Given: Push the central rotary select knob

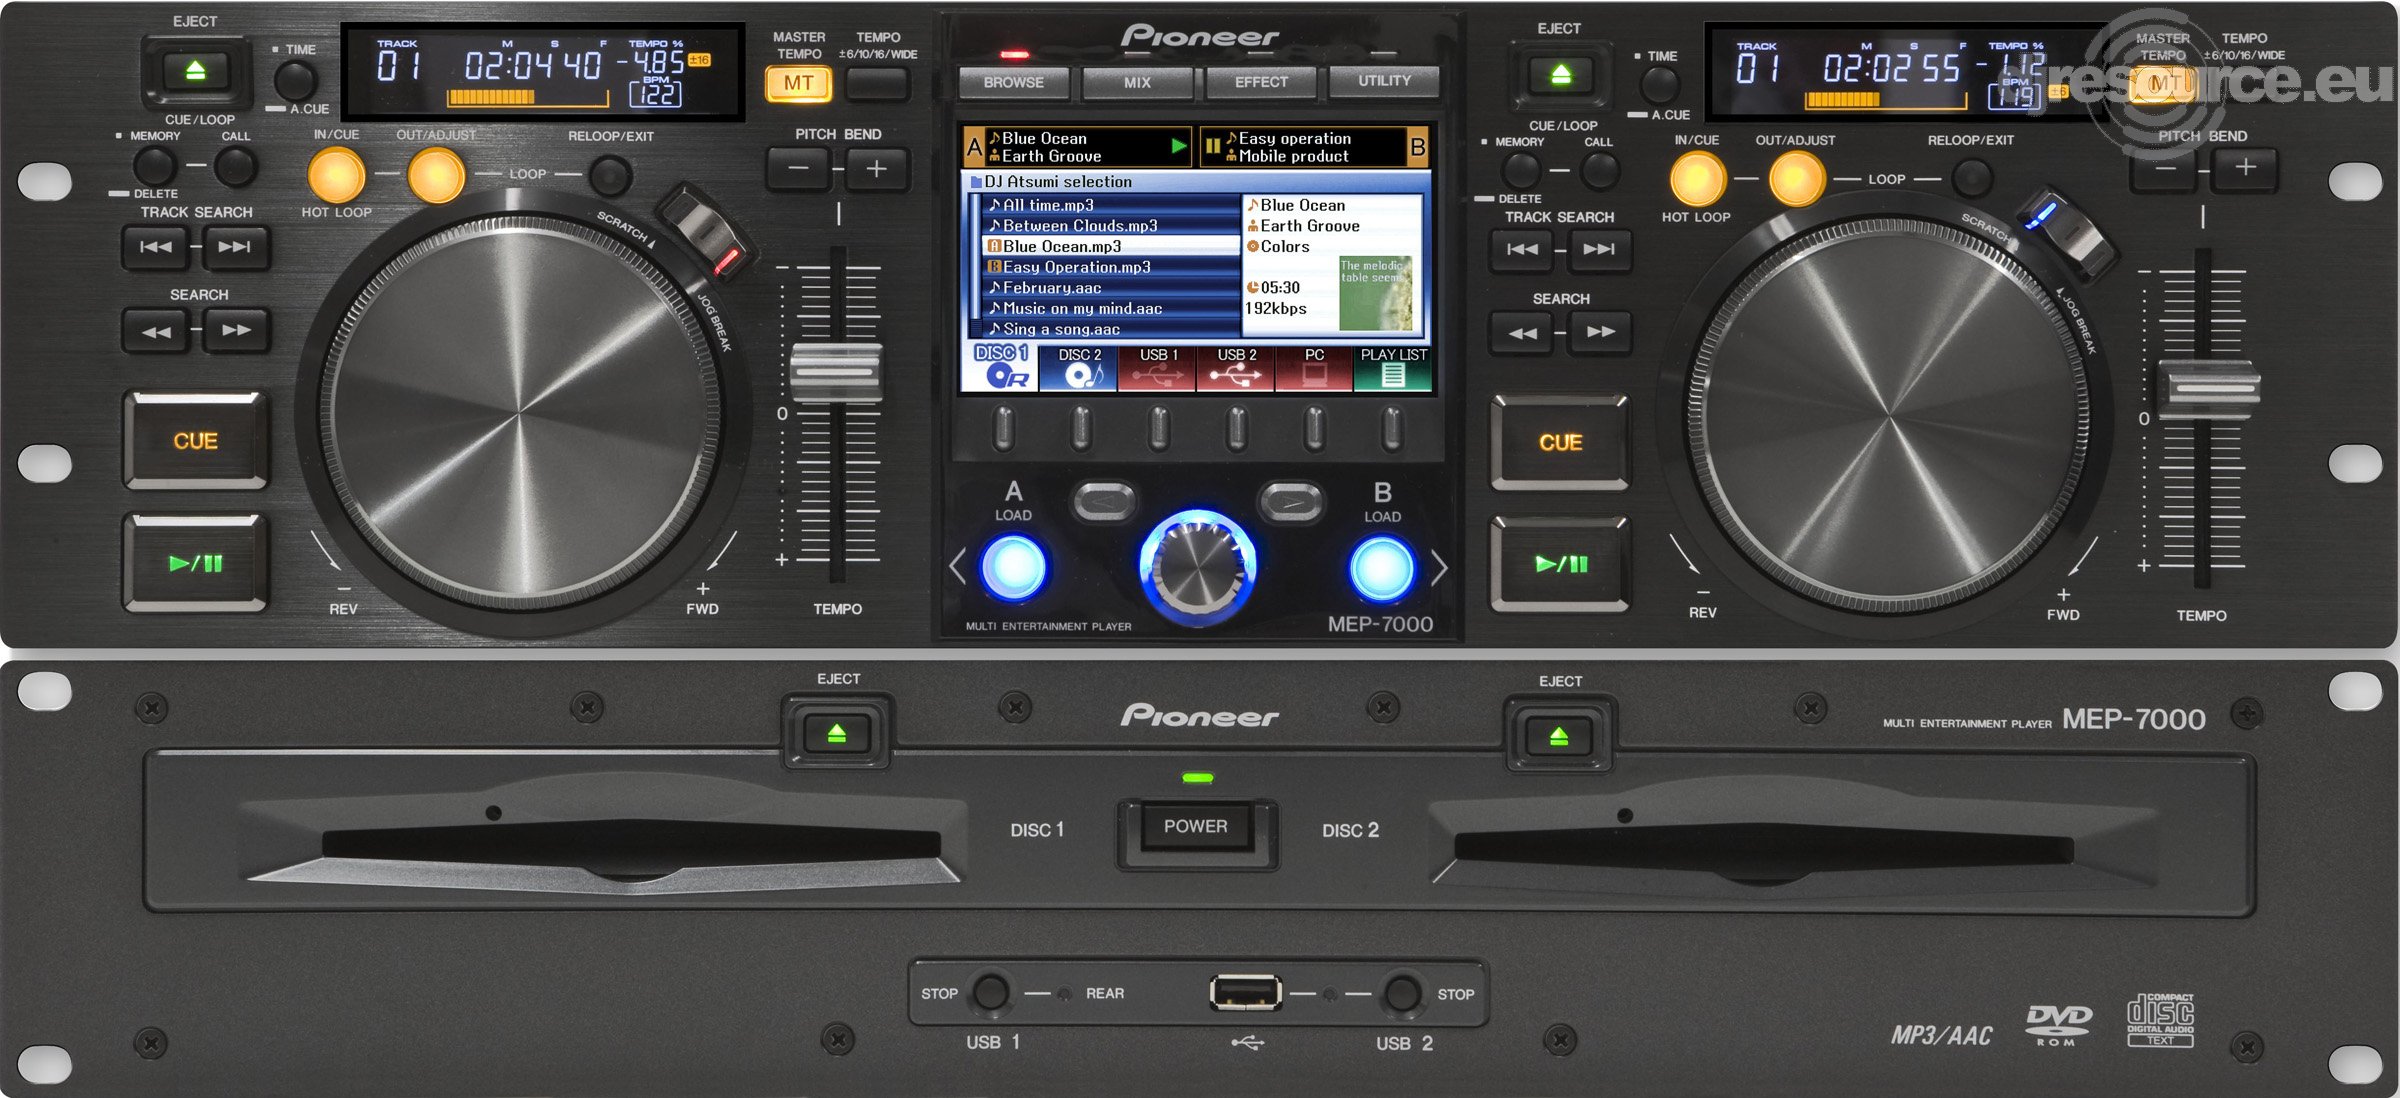Looking at the screenshot, I should coord(1197,566).
